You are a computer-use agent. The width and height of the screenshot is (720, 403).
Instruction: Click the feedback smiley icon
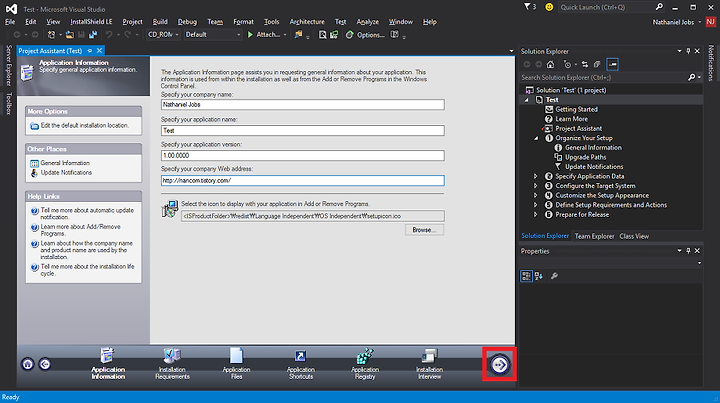pyautogui.click(x=549, y=7)
